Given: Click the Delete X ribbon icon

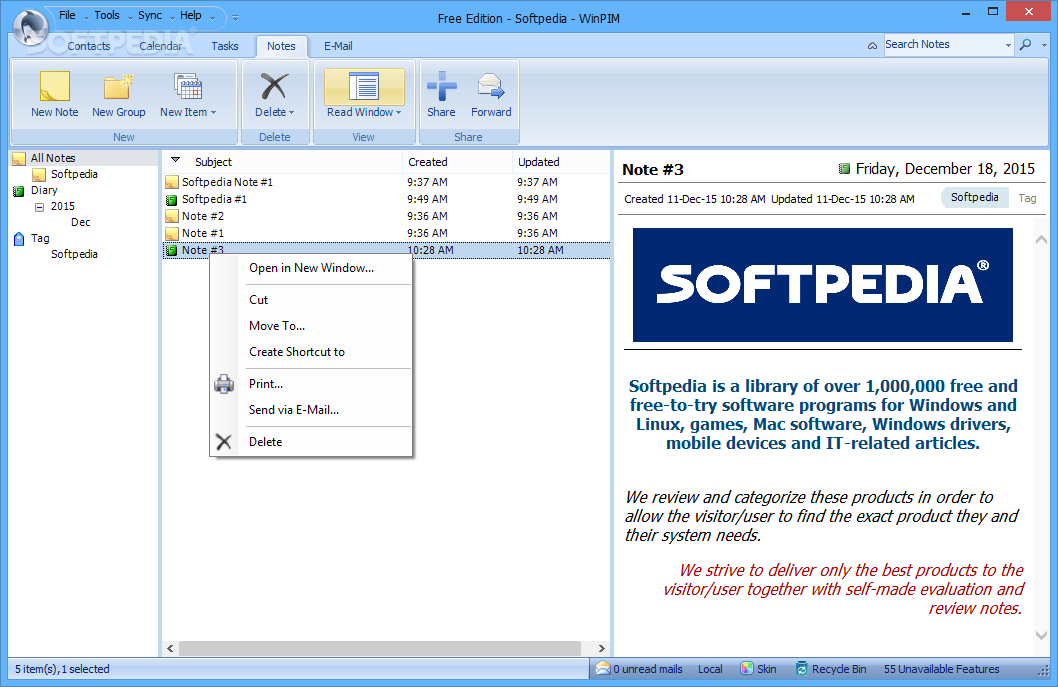Looking at the screenshot, I should [x=275, y=86].
